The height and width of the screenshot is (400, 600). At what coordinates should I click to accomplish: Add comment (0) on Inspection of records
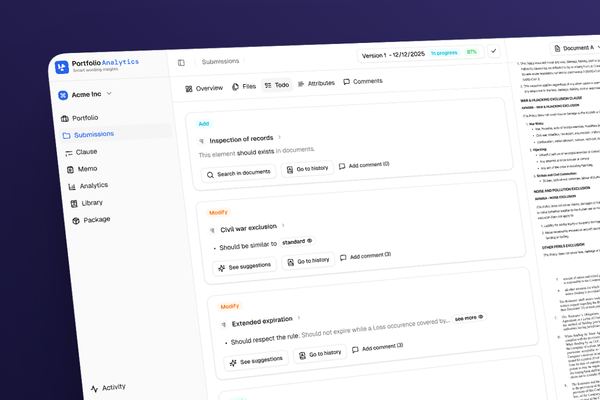click(364, 165)
